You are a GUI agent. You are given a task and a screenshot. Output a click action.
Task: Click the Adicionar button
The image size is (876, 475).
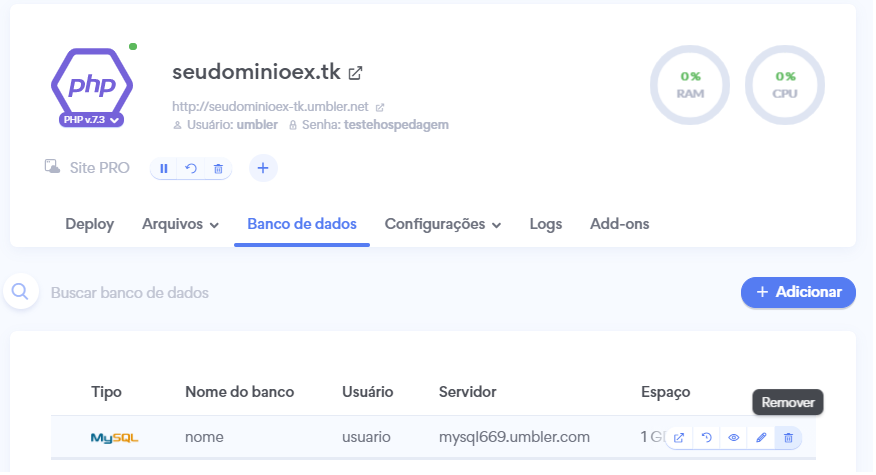coord(798,292)
